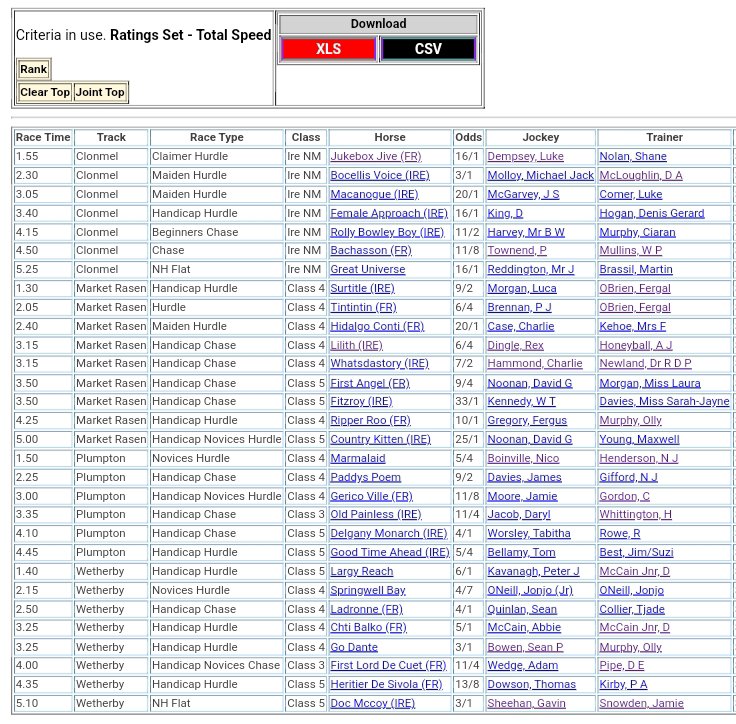Click the Race Time column header

coord(43,137)
